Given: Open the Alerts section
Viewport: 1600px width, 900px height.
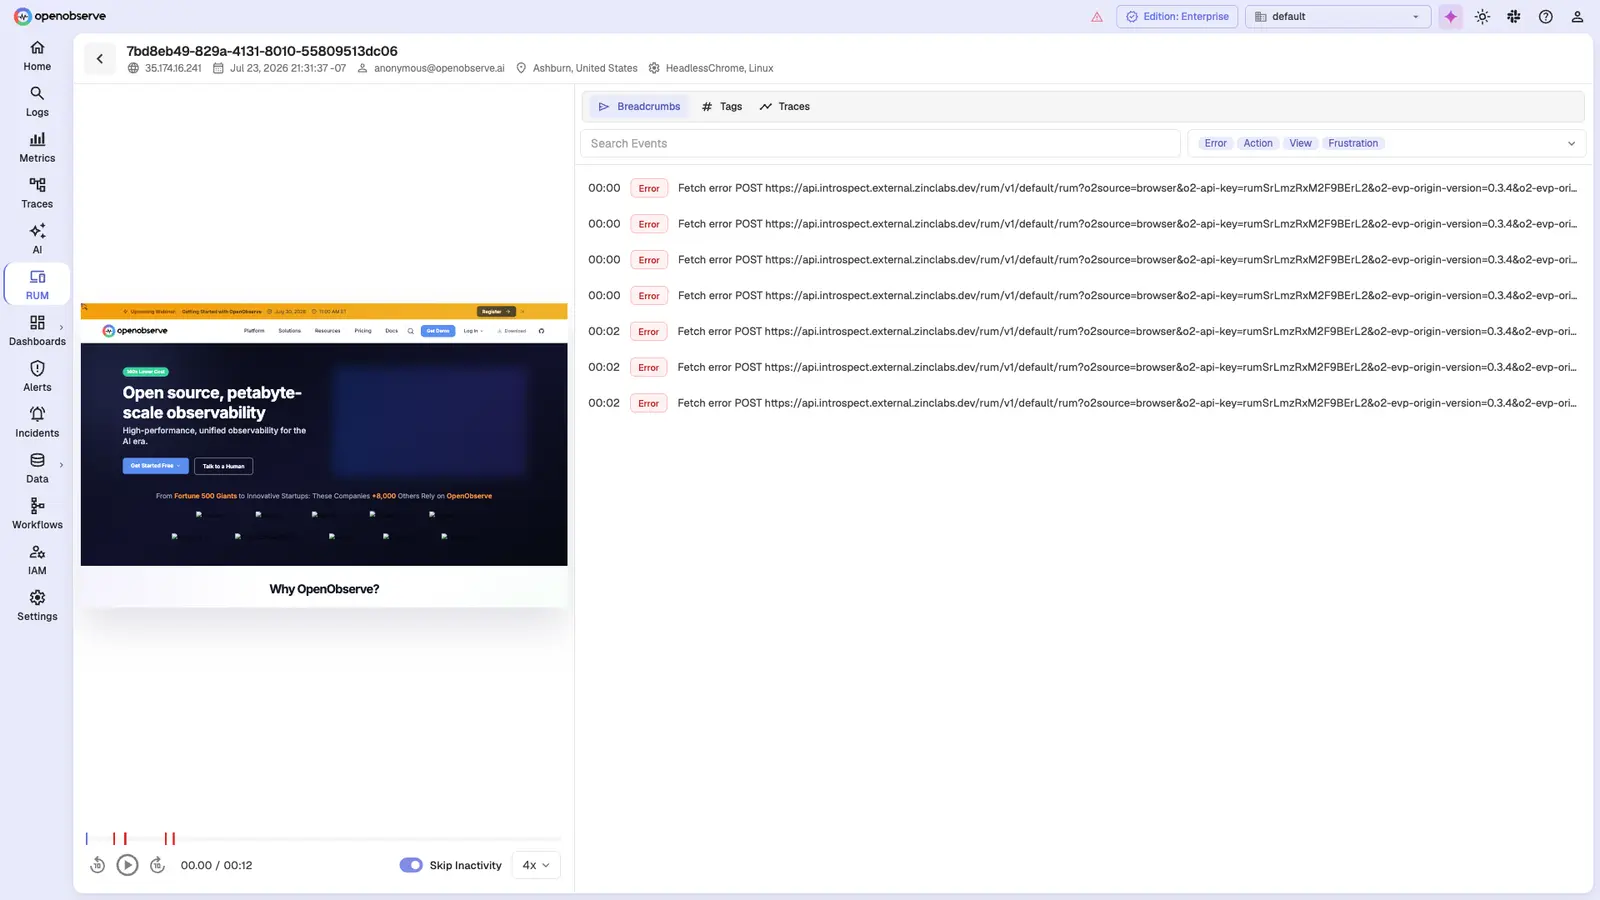Looking at the screenshot, I should [37, 377].
